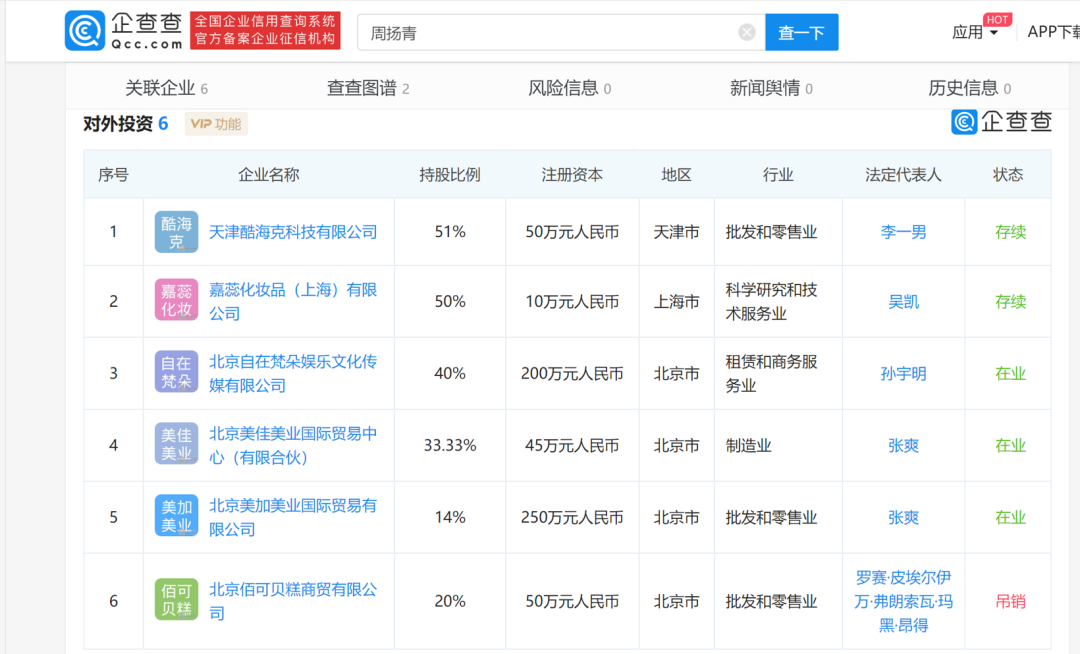This screenshot has height=654, width=1080.
Task: Click the 上海市 region cell
Action: (x=676, y=302)
